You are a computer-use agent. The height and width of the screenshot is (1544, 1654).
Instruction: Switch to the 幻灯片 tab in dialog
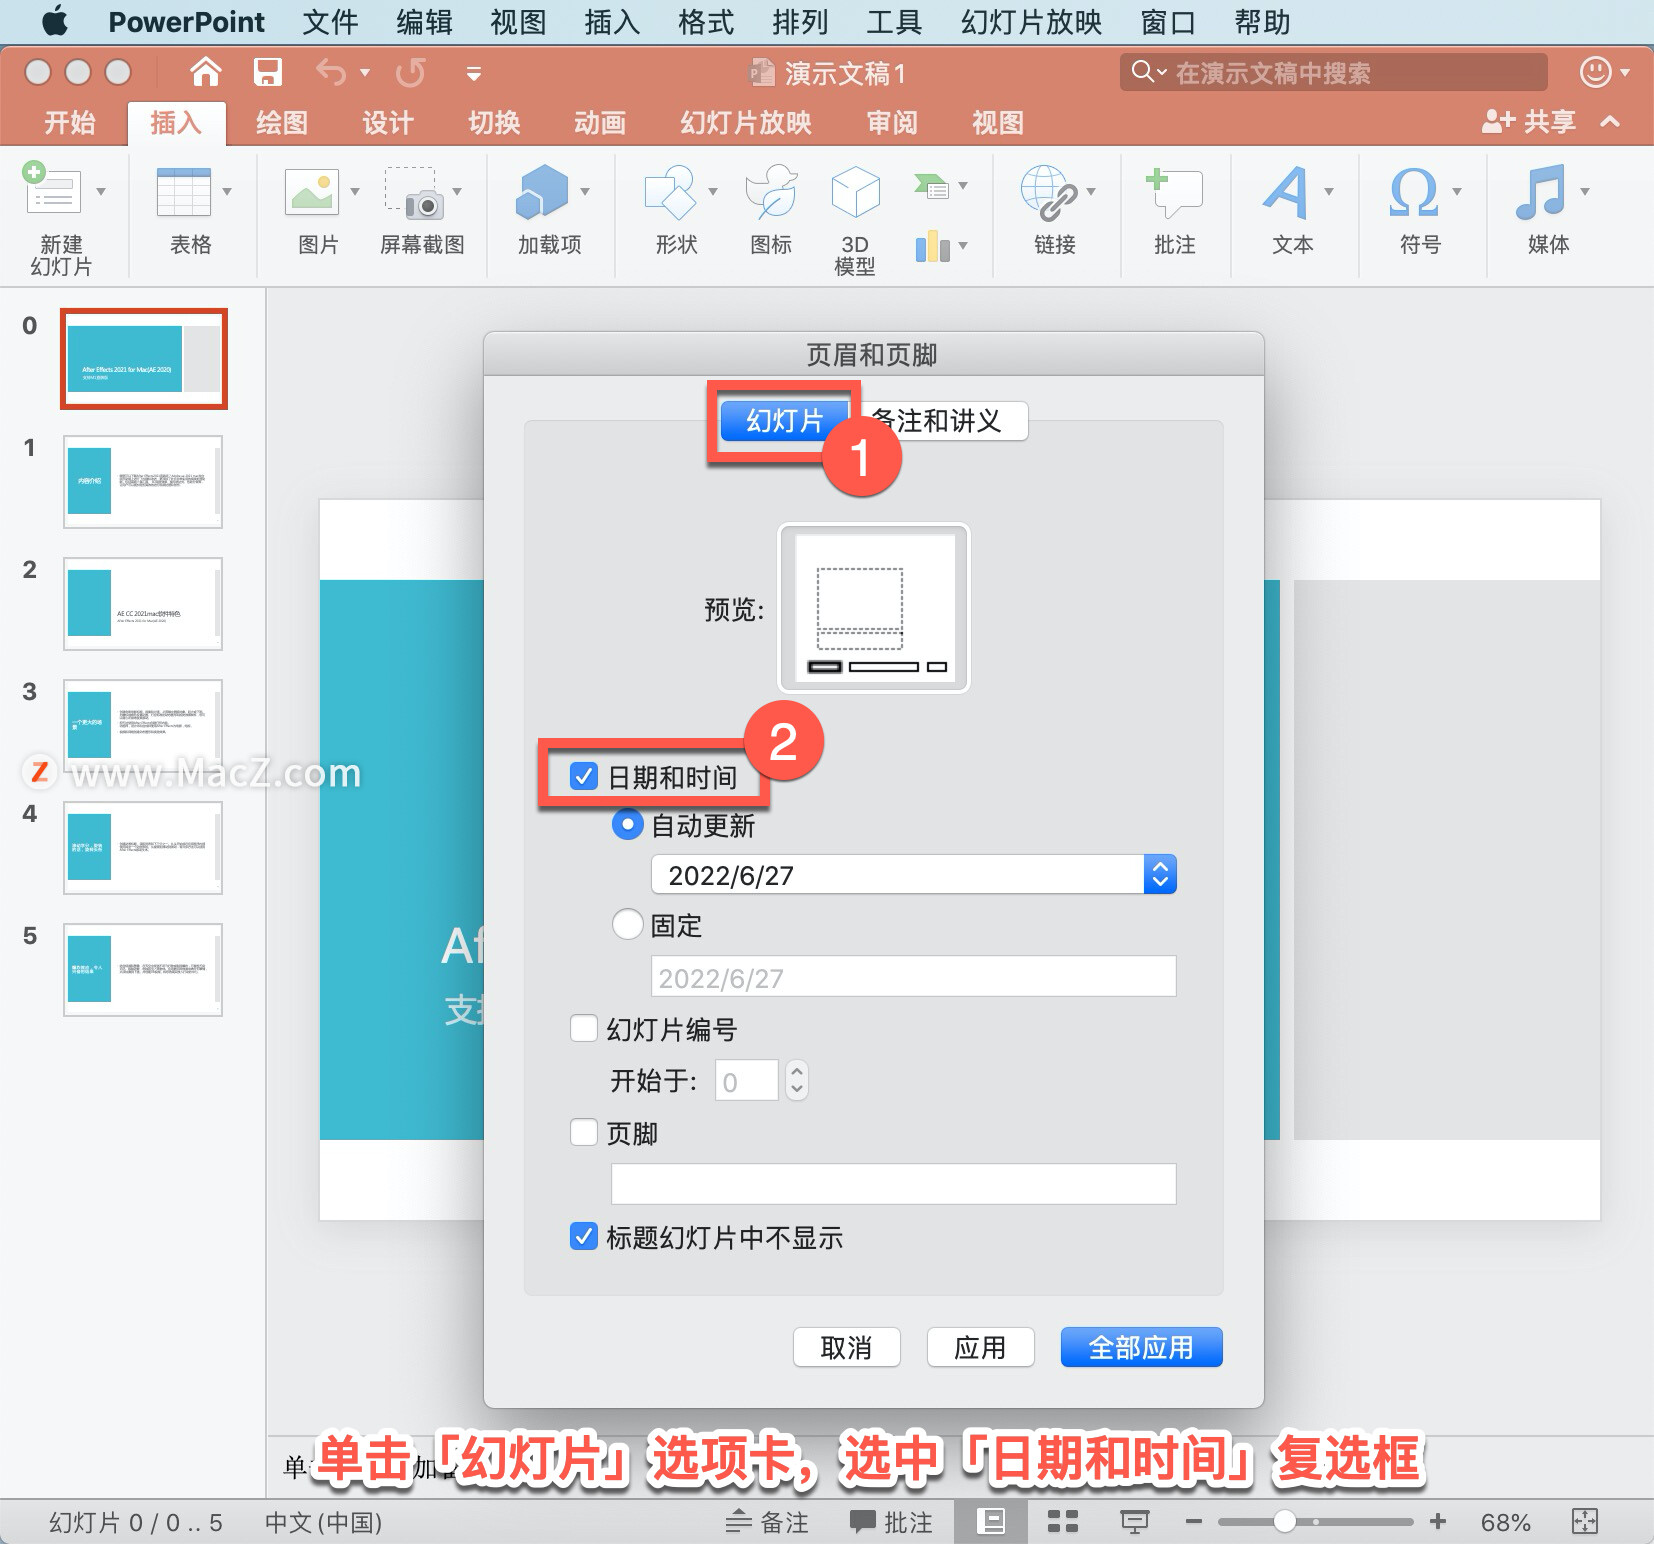click(784, 421)
